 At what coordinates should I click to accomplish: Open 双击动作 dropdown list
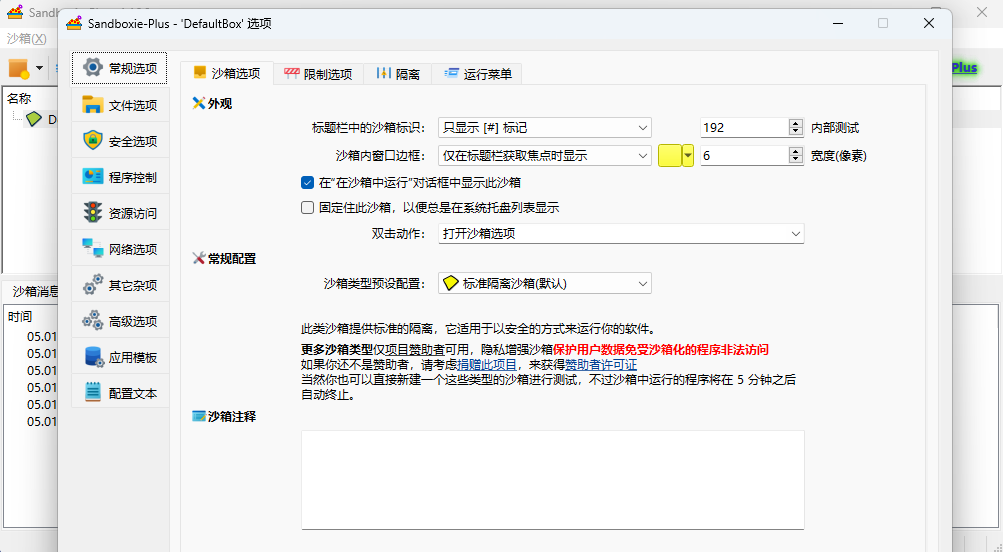point(621,233)
